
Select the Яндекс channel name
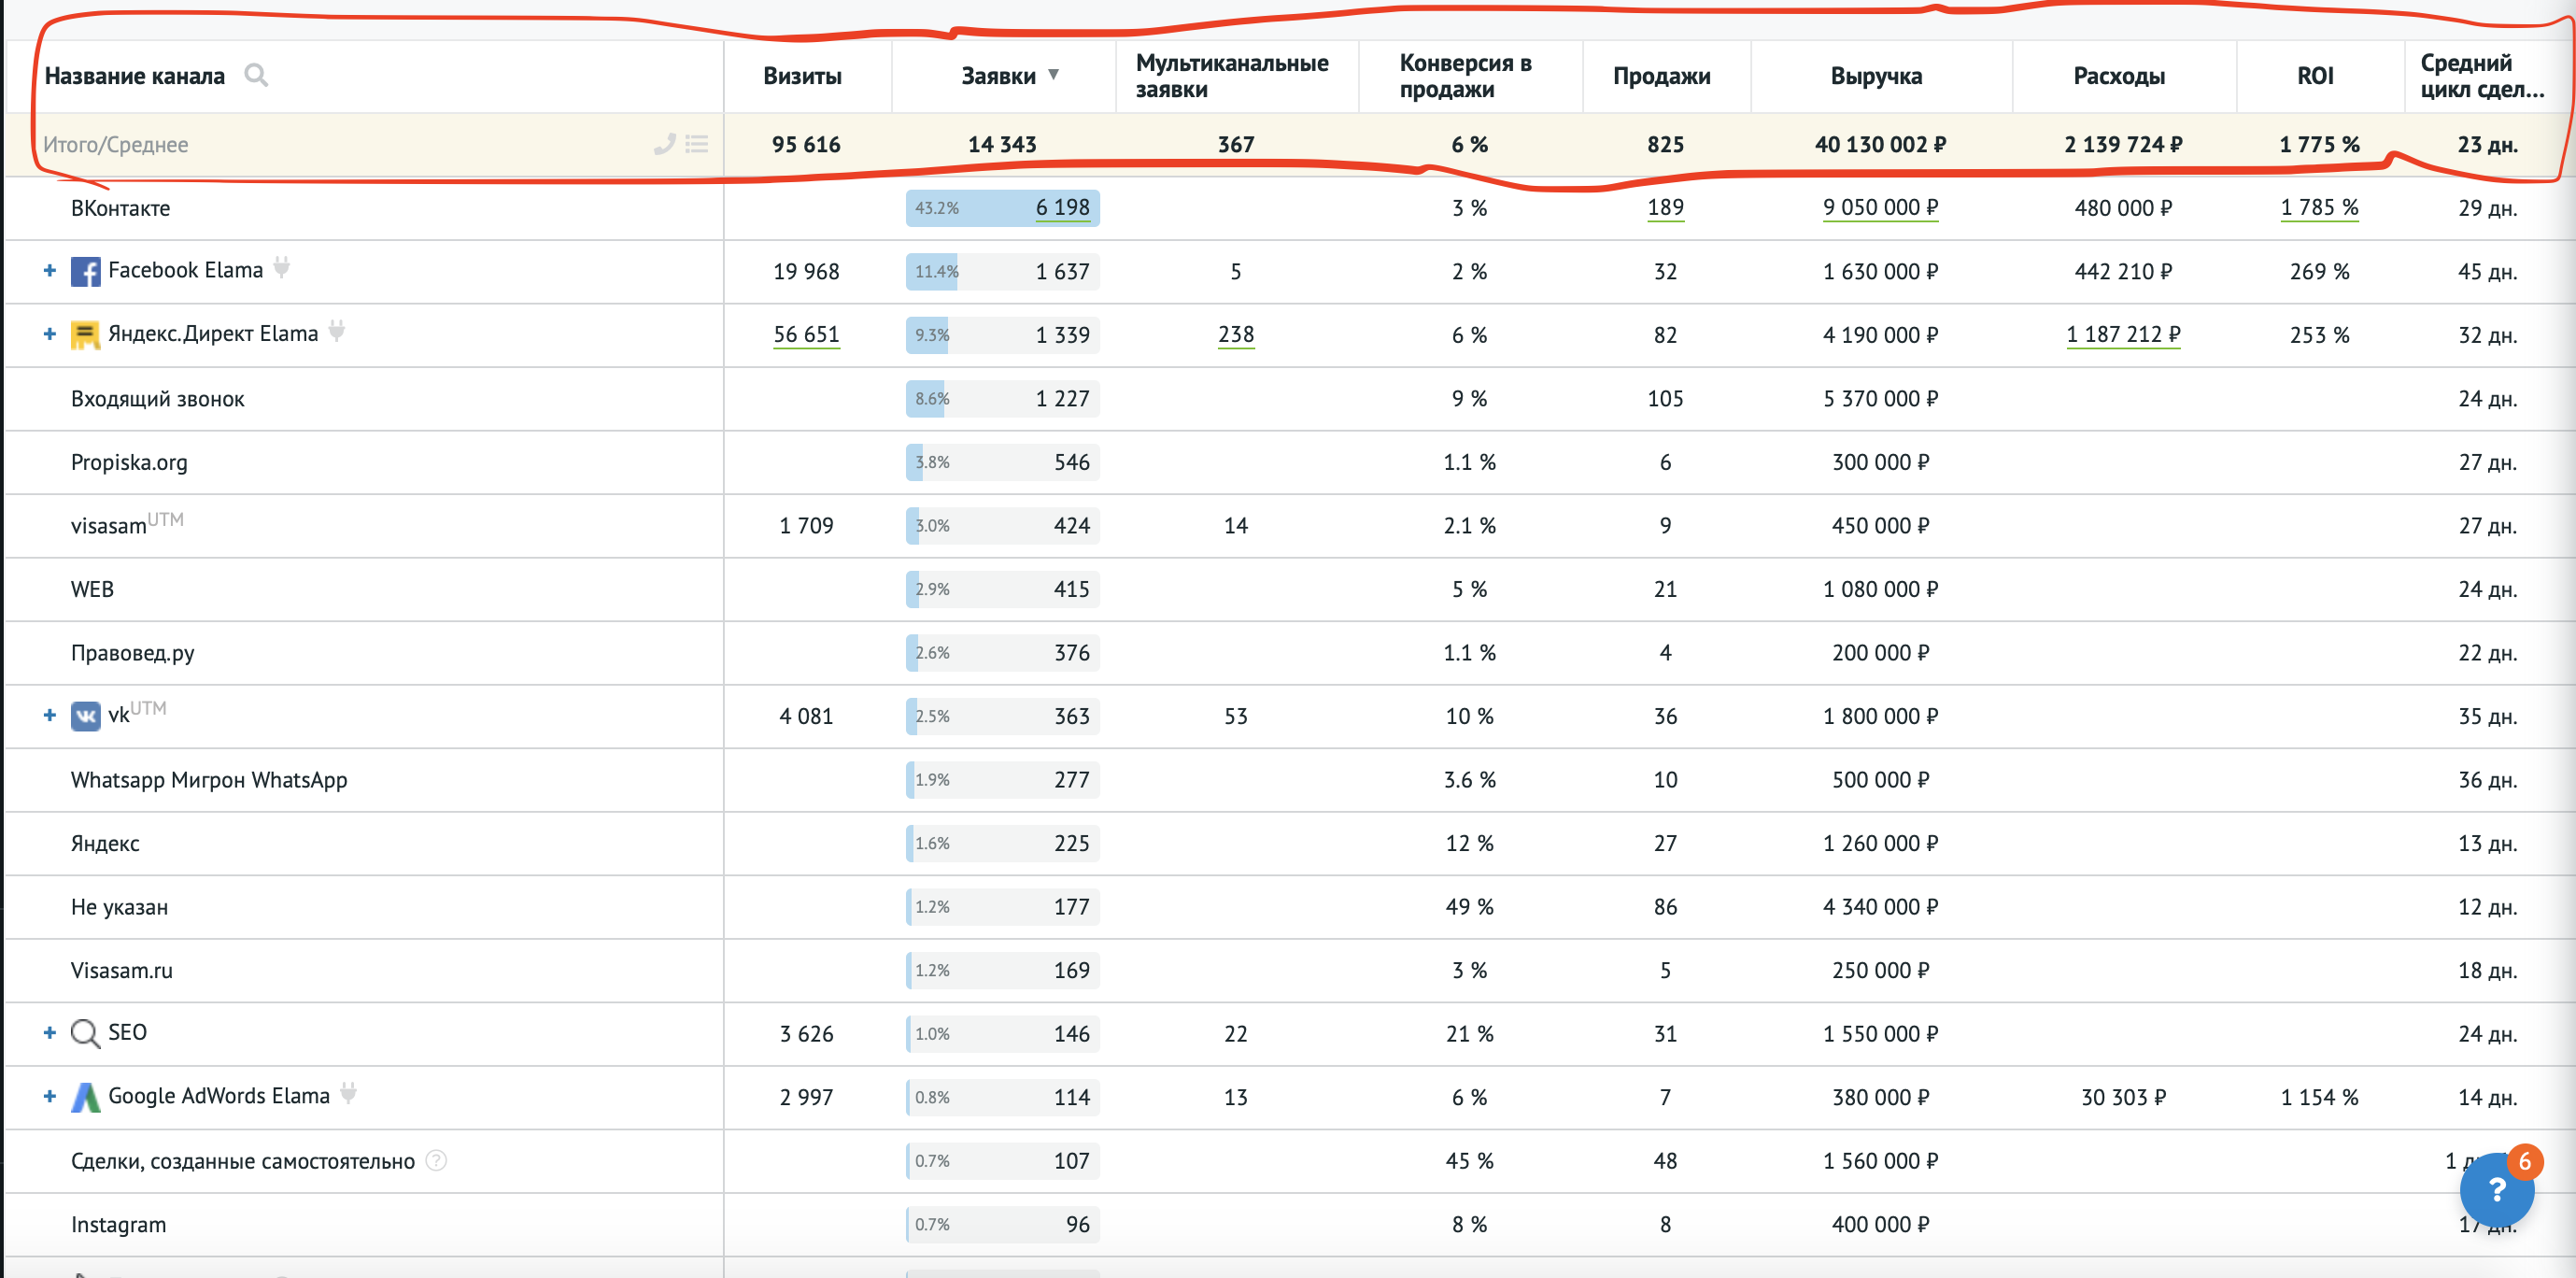coord(105,843)
